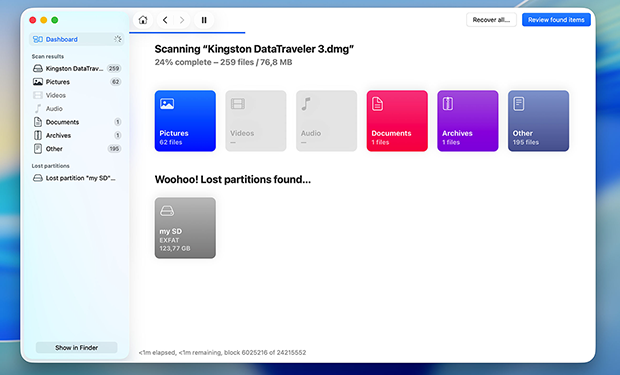
Task: Click the image icon on Pictures card
Action: point(167,104)
